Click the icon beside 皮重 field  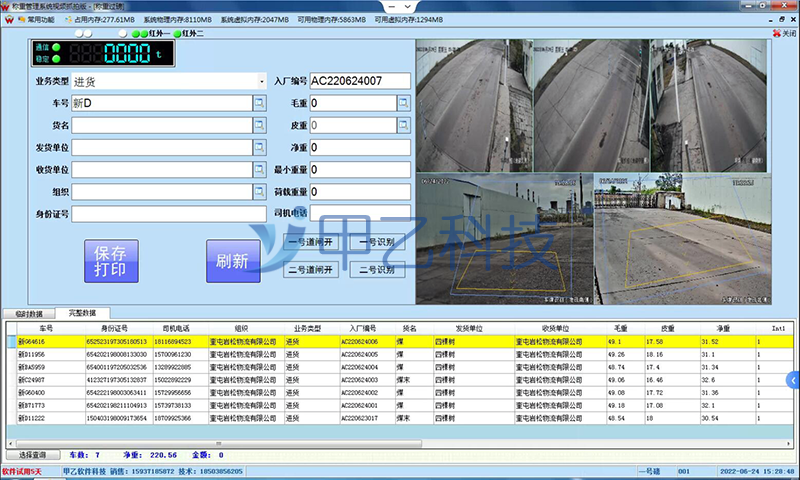click(x=403, y=125)
